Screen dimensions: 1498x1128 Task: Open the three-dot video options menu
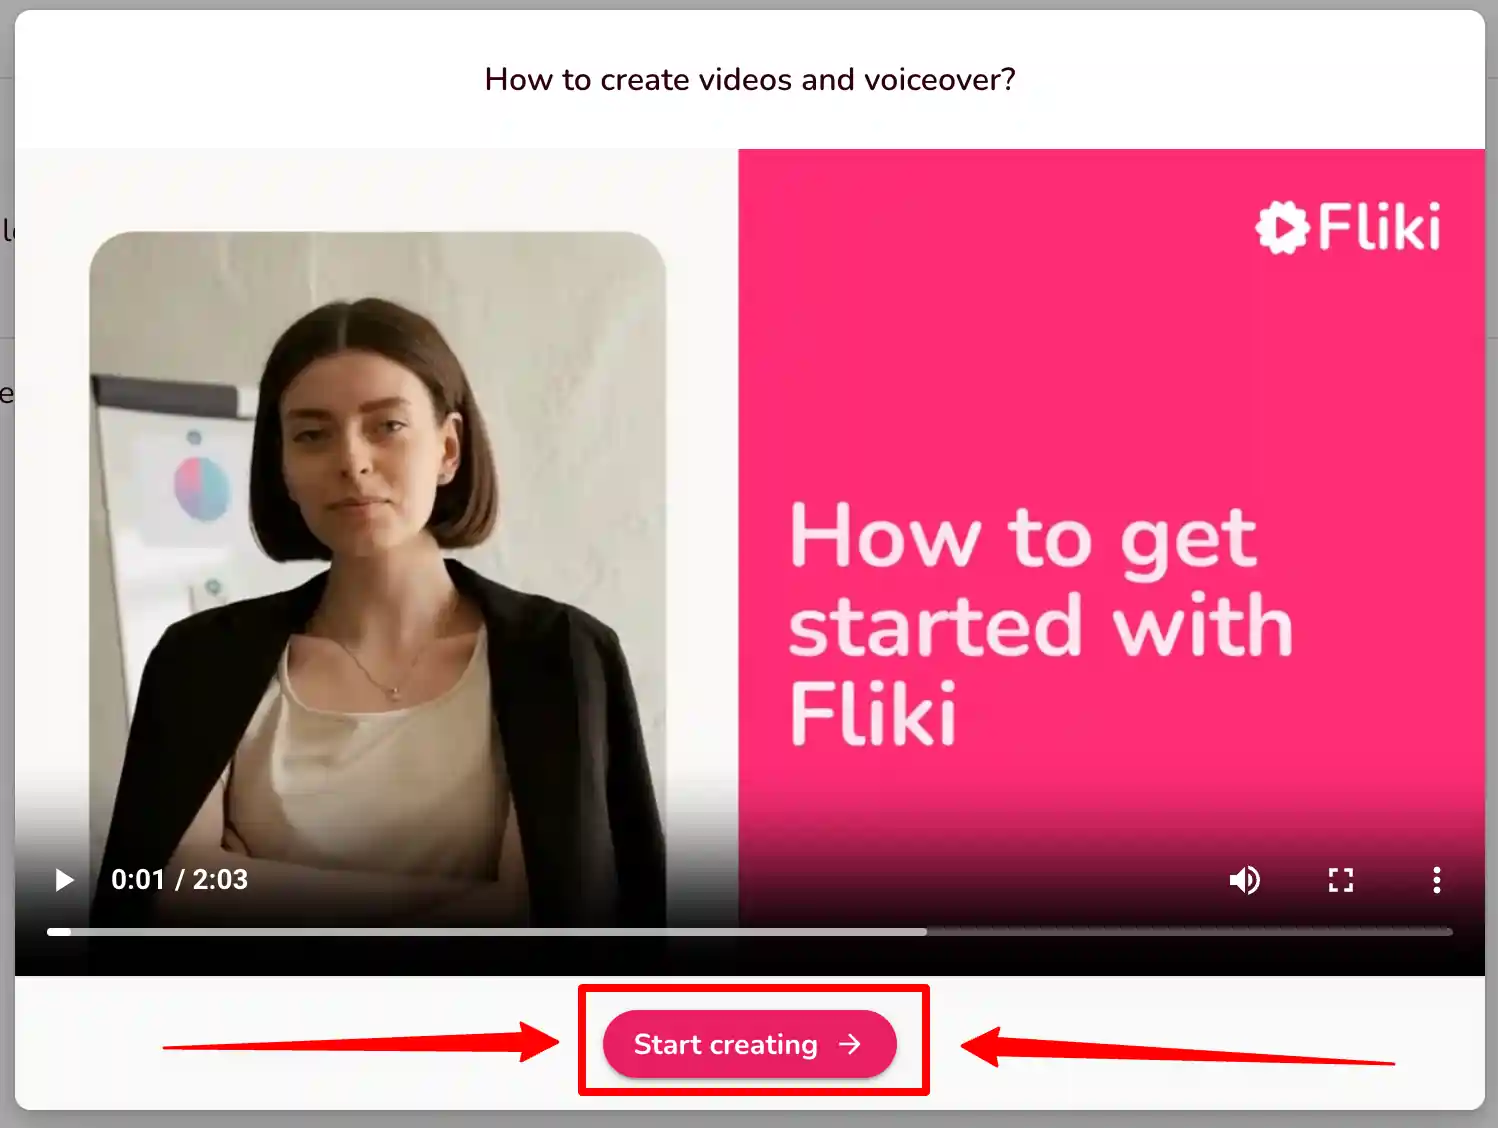pyautogui.click(x=1437, y=880)
